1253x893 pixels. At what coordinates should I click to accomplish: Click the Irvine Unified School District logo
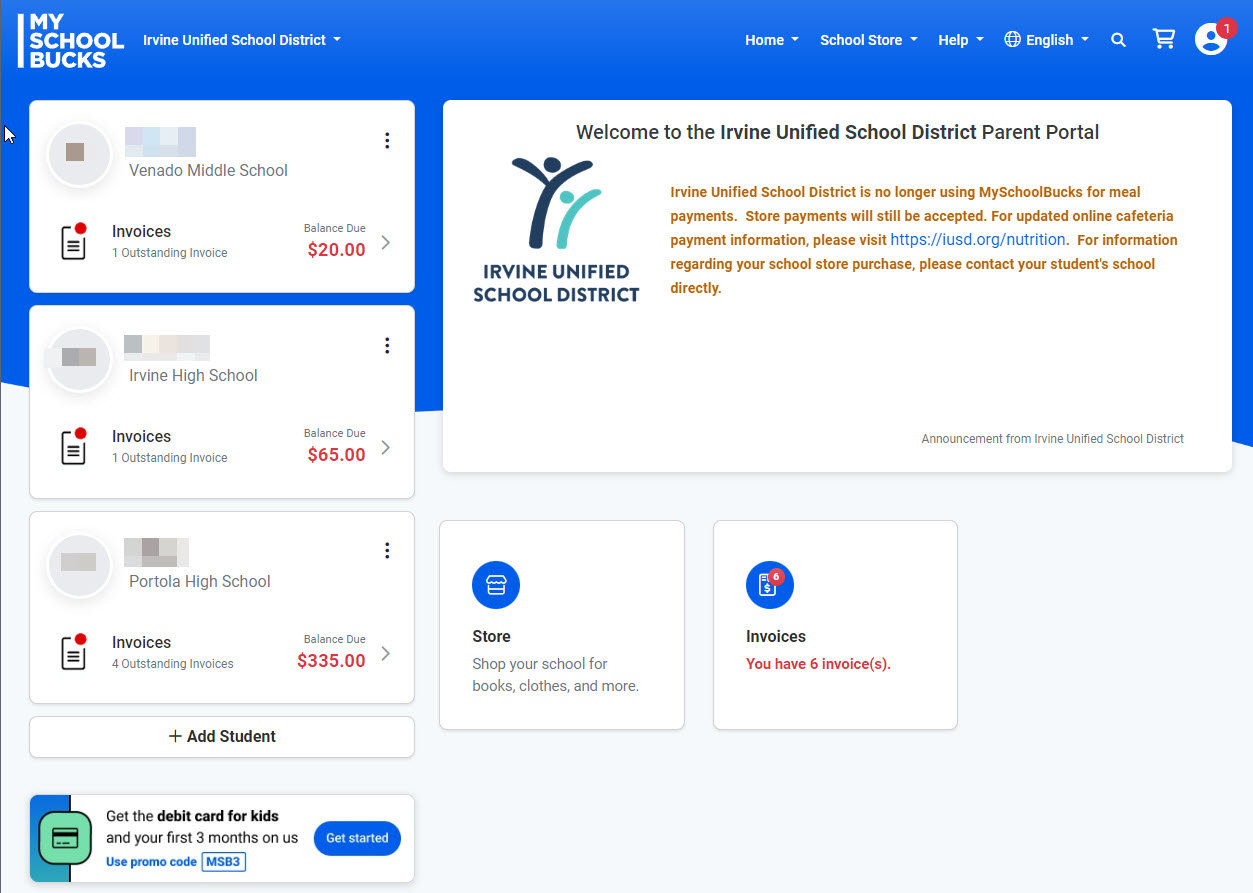pyautogui.click(x=556, y=229)
